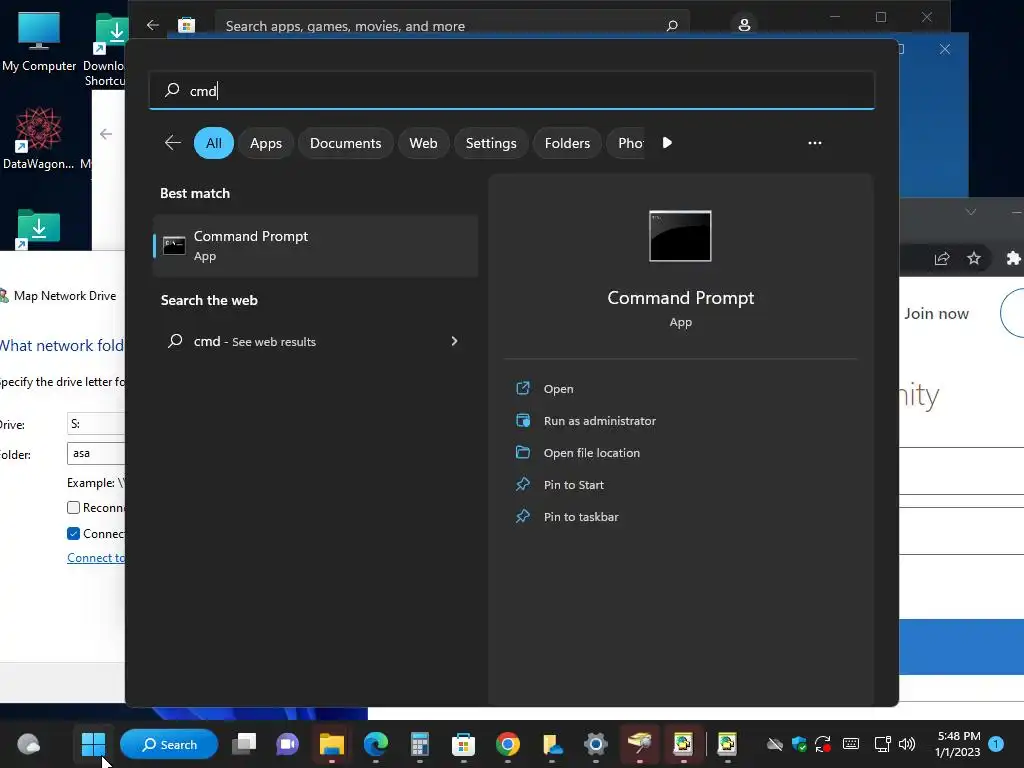Switch to the Folders filter
1024x768 pixels.
click(x=567, y=143)
